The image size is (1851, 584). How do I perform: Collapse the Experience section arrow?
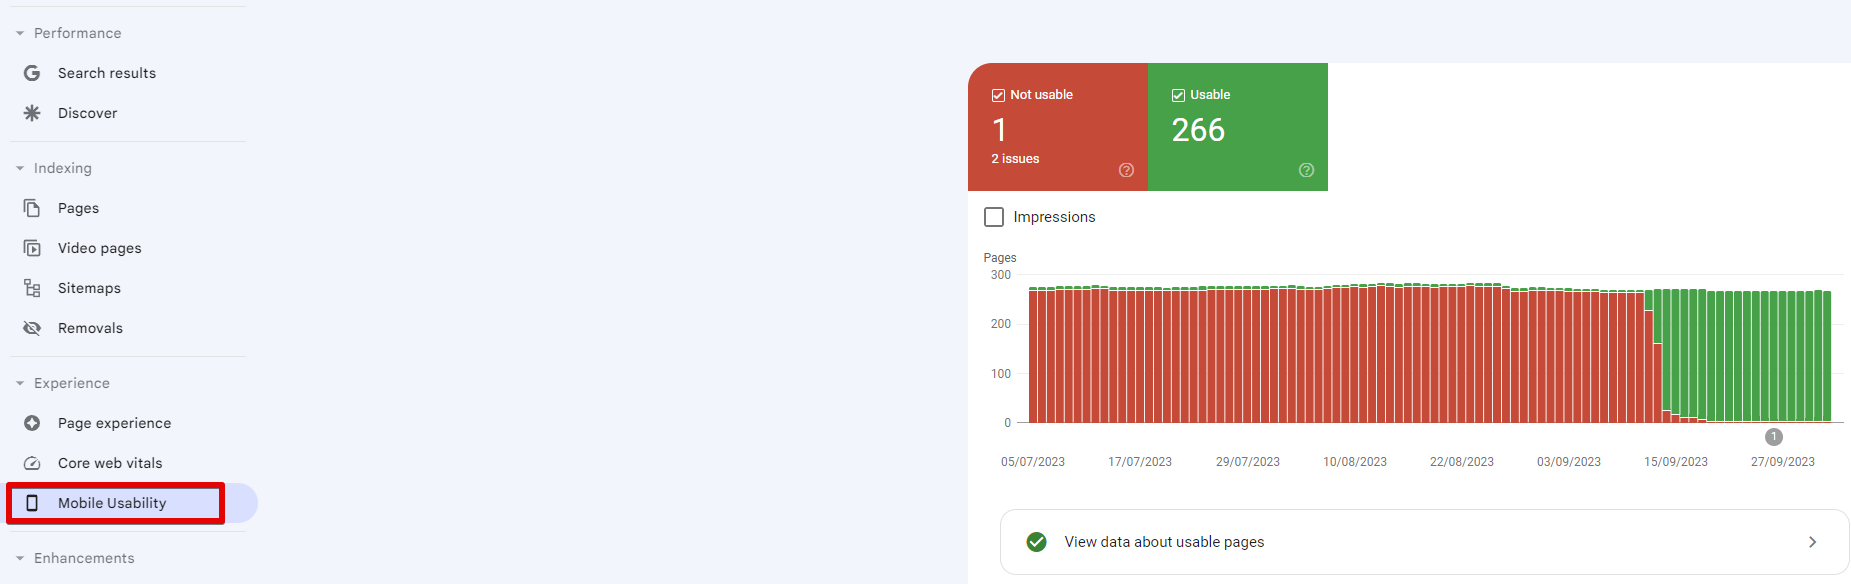[x=20, y=383]
